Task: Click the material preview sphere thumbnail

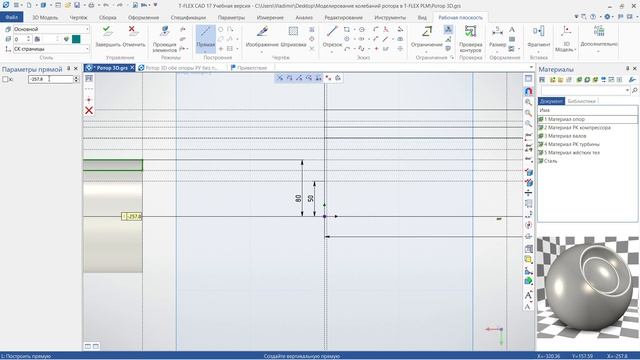Action: [x=588, y=287]
